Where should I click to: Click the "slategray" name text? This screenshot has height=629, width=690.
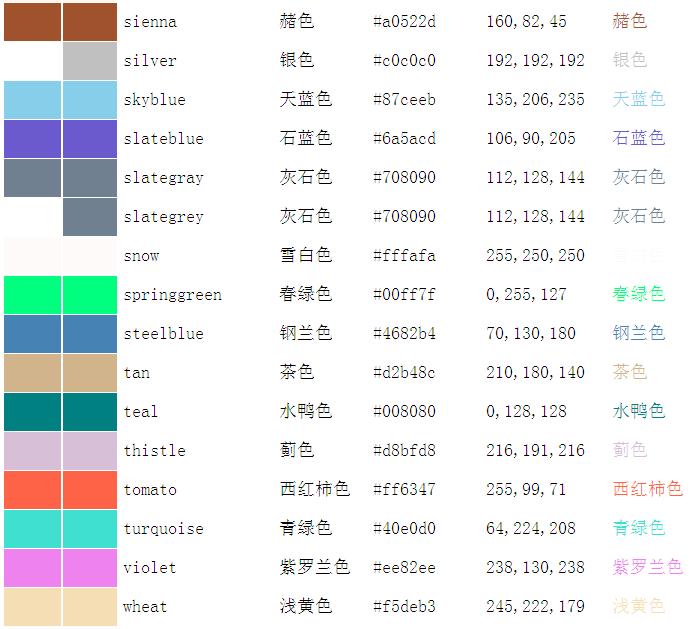point(164,178)
